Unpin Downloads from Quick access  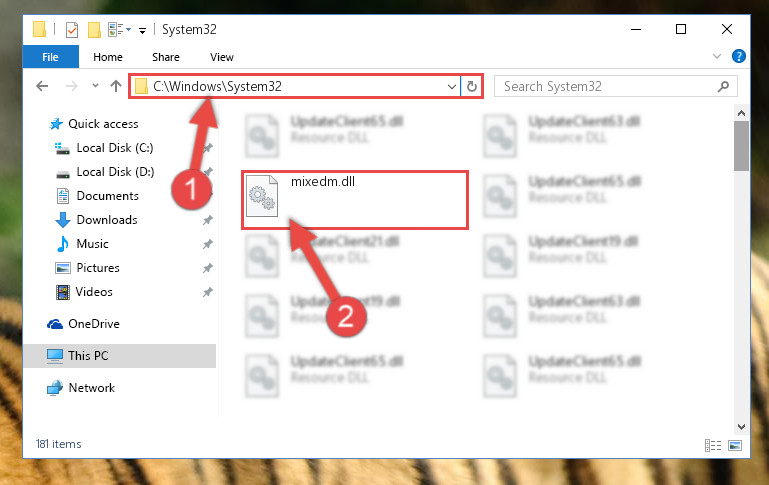coord(208,220)
